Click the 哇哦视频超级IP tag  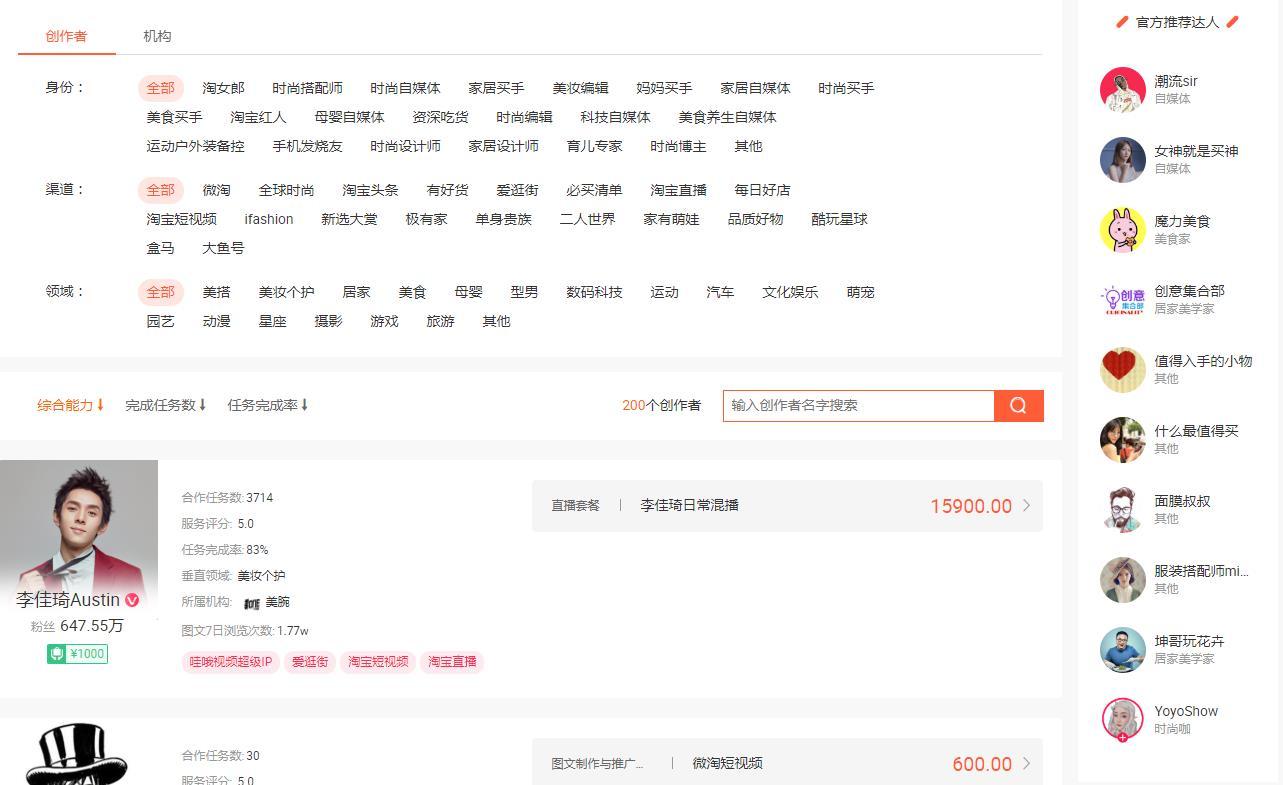[x=230, y=662]
